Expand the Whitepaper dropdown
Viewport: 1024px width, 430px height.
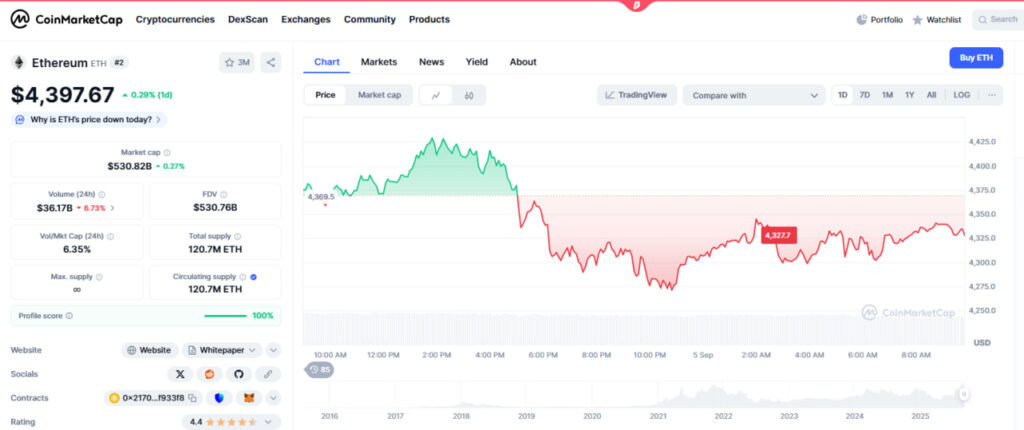point(222,350)
